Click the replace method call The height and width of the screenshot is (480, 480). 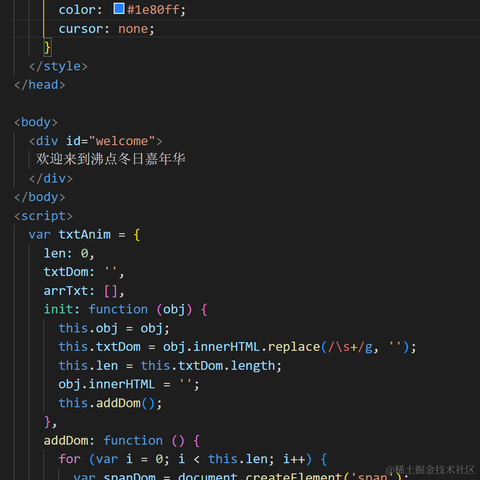tap(294, 347)
